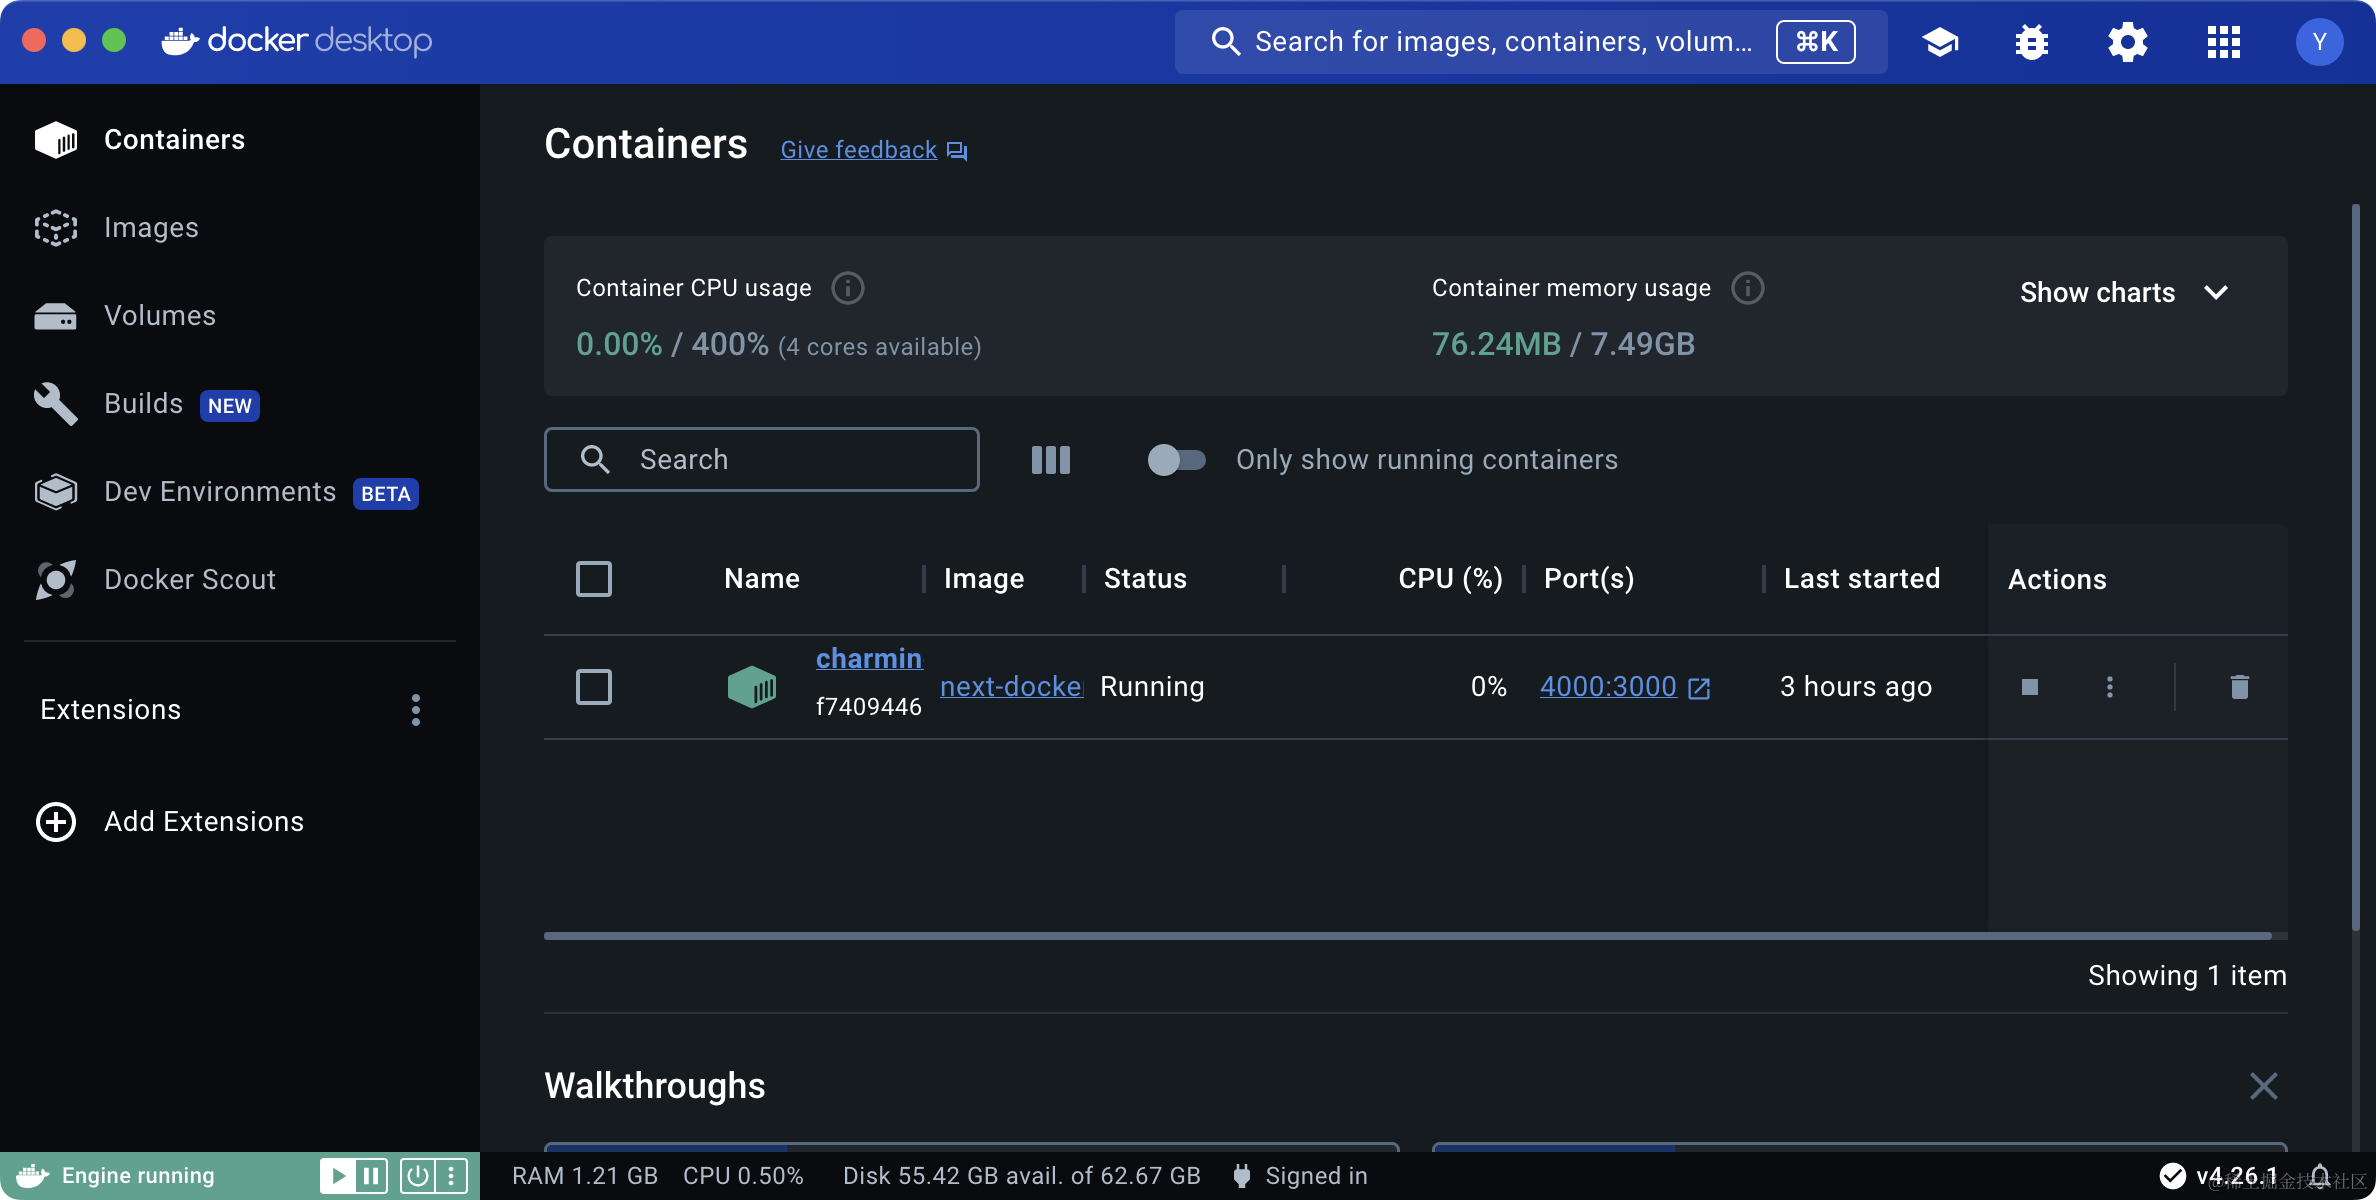Delete the charmin container with trash icon
Screen dimensions: 2376x1200
click(2239, 687)
